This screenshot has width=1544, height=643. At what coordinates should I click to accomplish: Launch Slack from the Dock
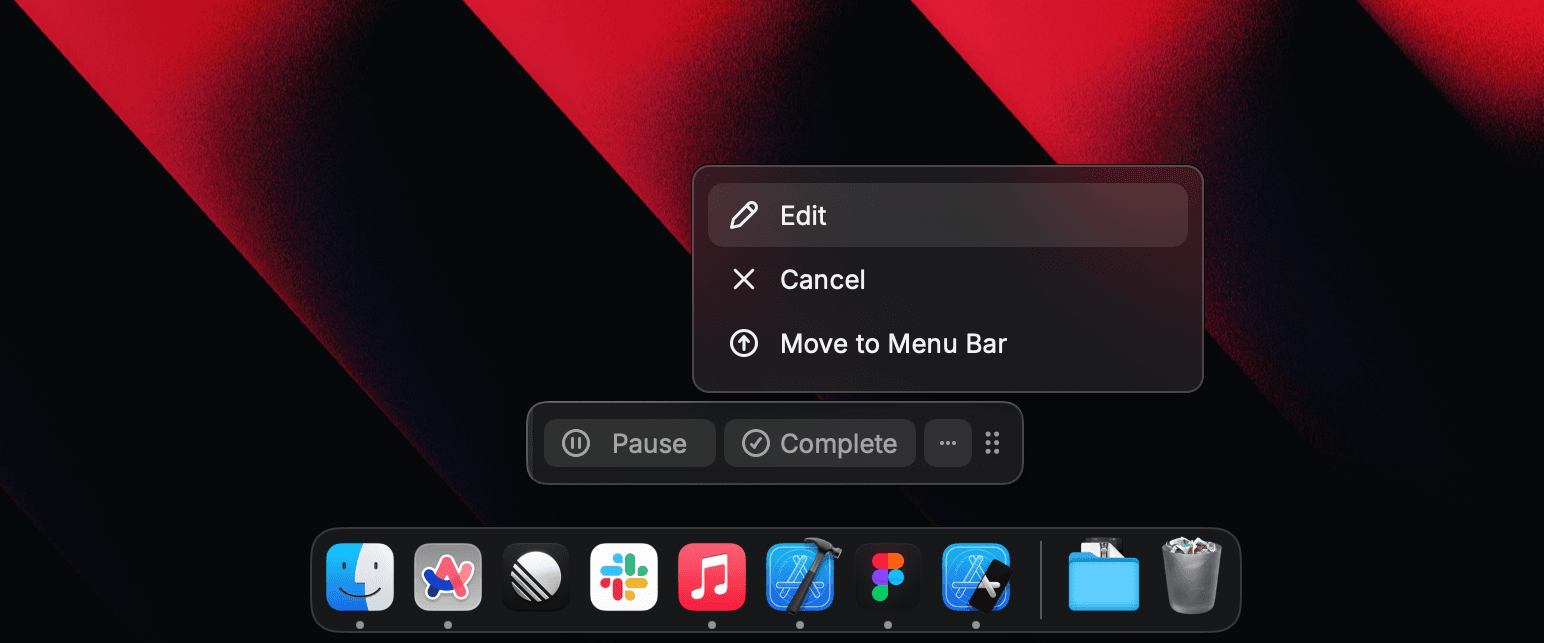tap(624, 577)
